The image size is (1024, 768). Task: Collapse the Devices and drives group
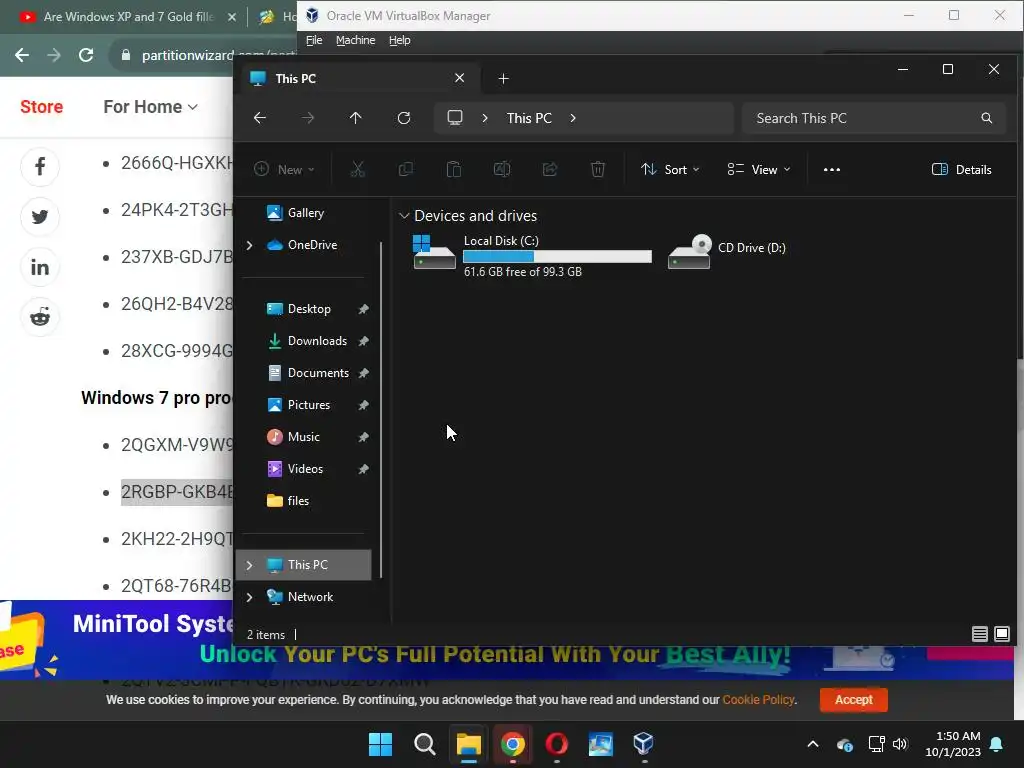coord(404,216)
